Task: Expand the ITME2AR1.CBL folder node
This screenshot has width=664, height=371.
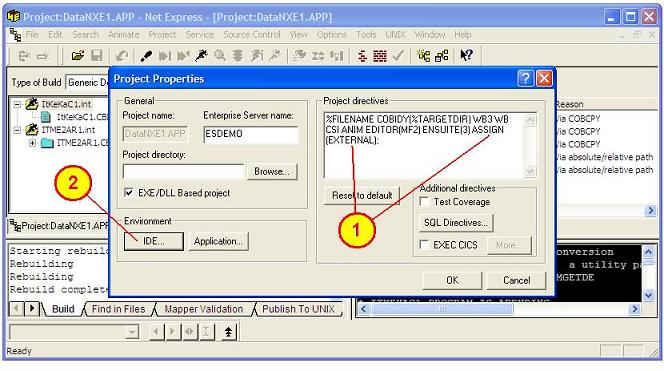Action: pos(32,143)
